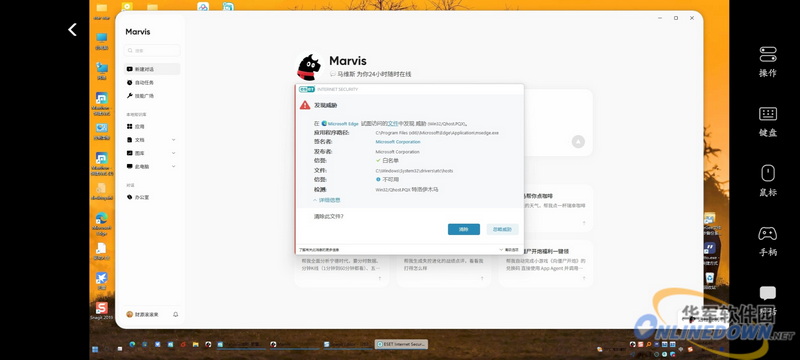Image resolution: width=800 pixels, height=360 pixels.
Task: Open 新建对话 in Marvis sidebar
Action: (x=152, y=69)
